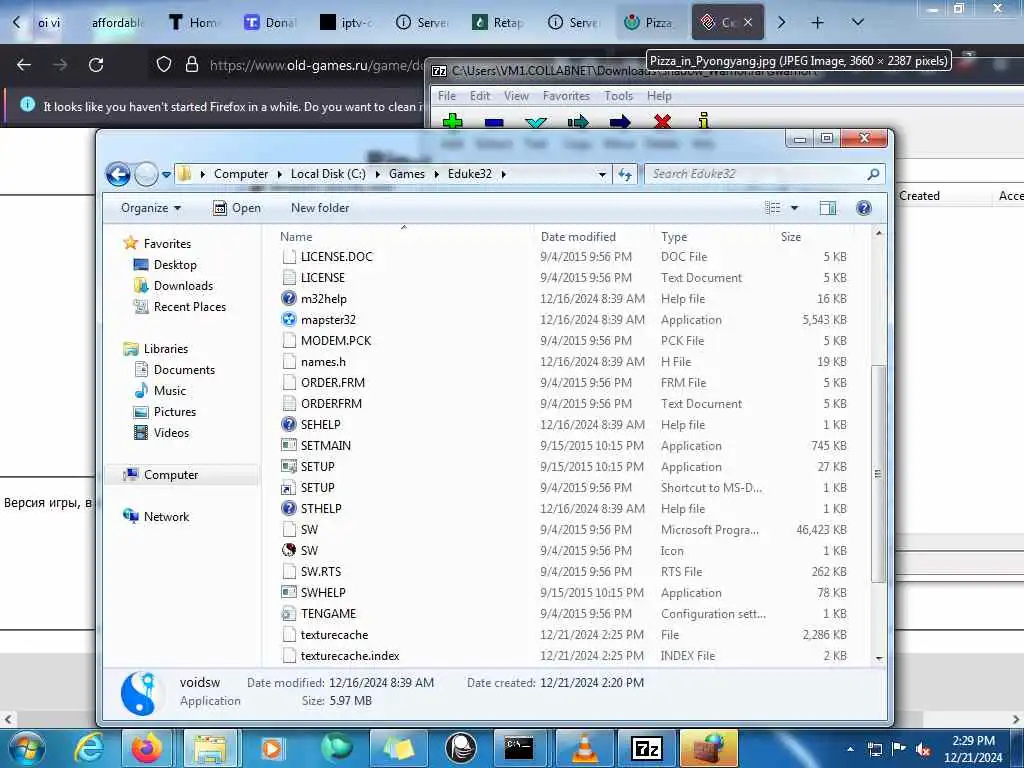The image size is (1024, 768).
Task: Open Downloads in navigation pane
Action: [x=184, y=285]
